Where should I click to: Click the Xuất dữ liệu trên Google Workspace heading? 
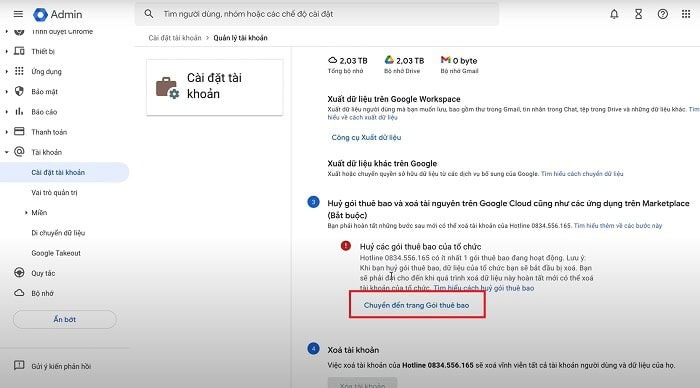point(394,99)
